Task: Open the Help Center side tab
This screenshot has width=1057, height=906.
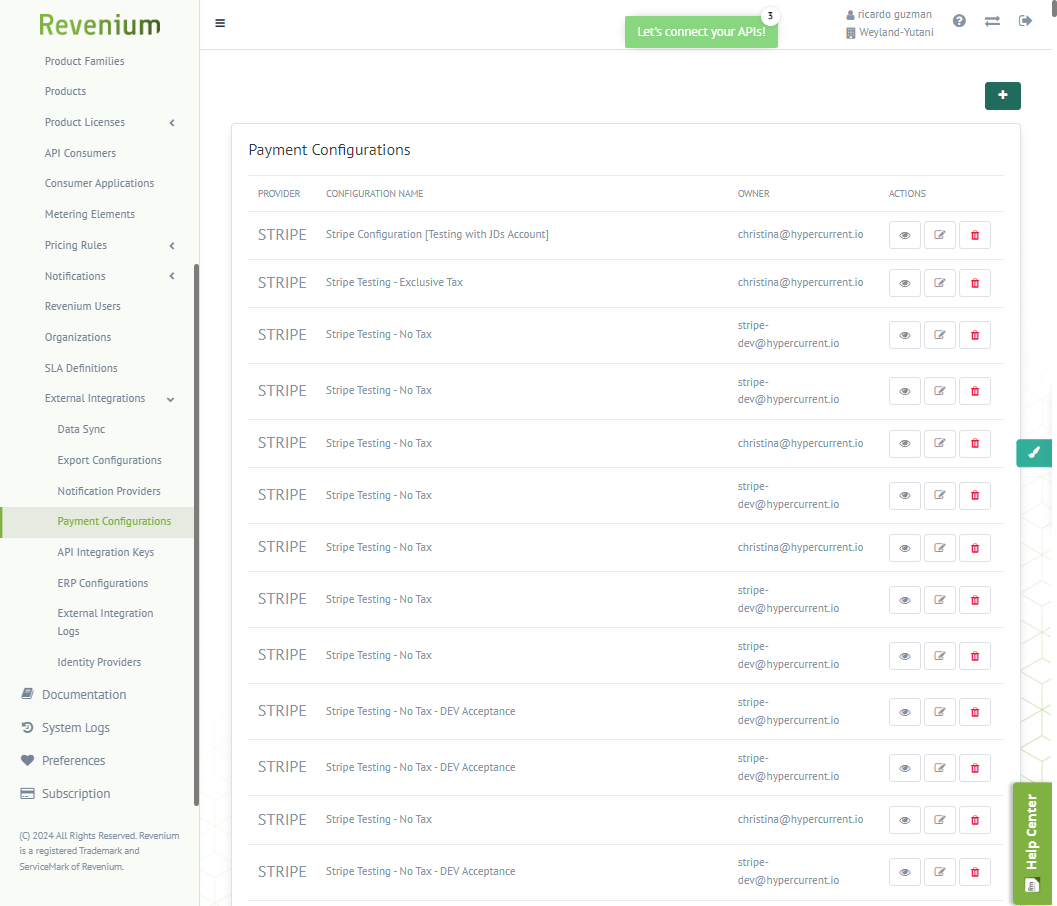Action: click(1033, 844)
